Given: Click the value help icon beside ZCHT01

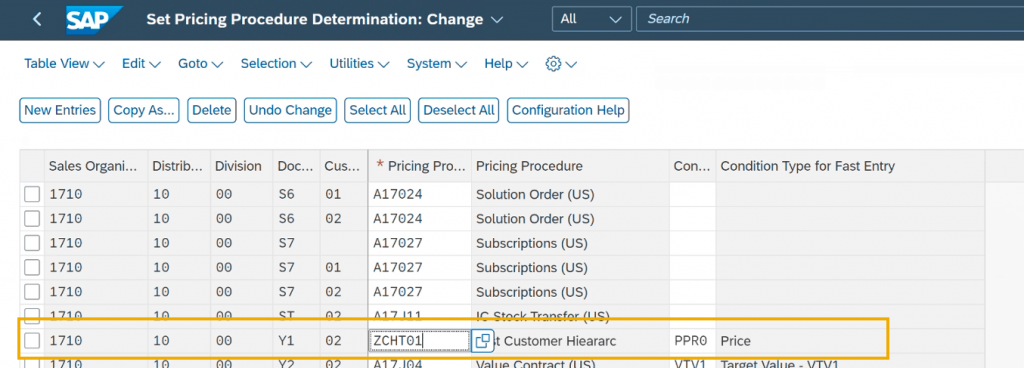Looking at the screenshot, I should click(483, 340).
